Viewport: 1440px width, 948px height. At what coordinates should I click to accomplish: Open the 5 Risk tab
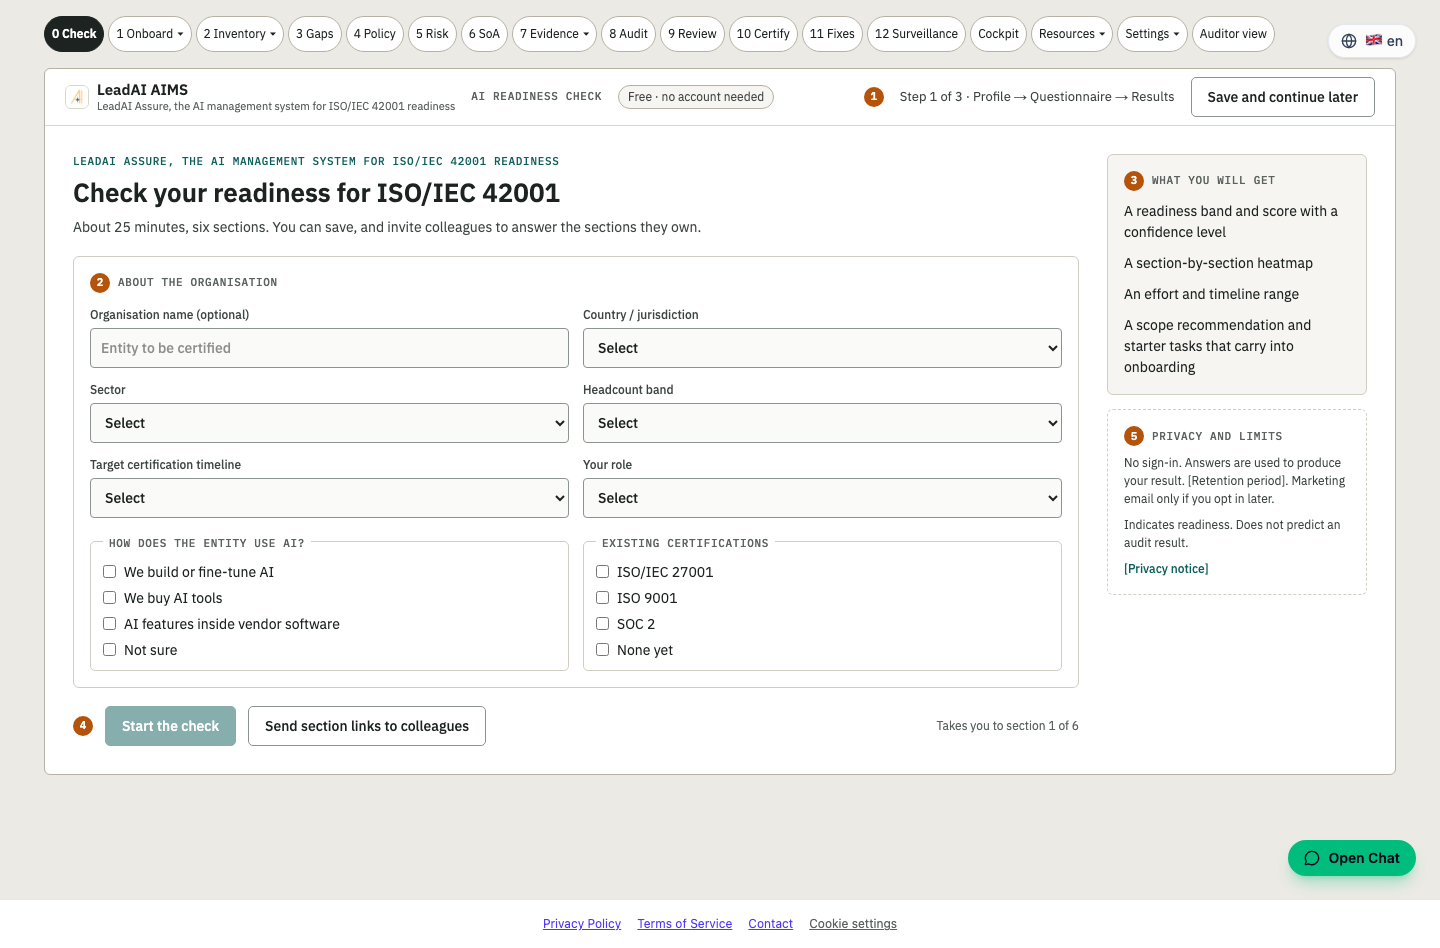(432, 34)
